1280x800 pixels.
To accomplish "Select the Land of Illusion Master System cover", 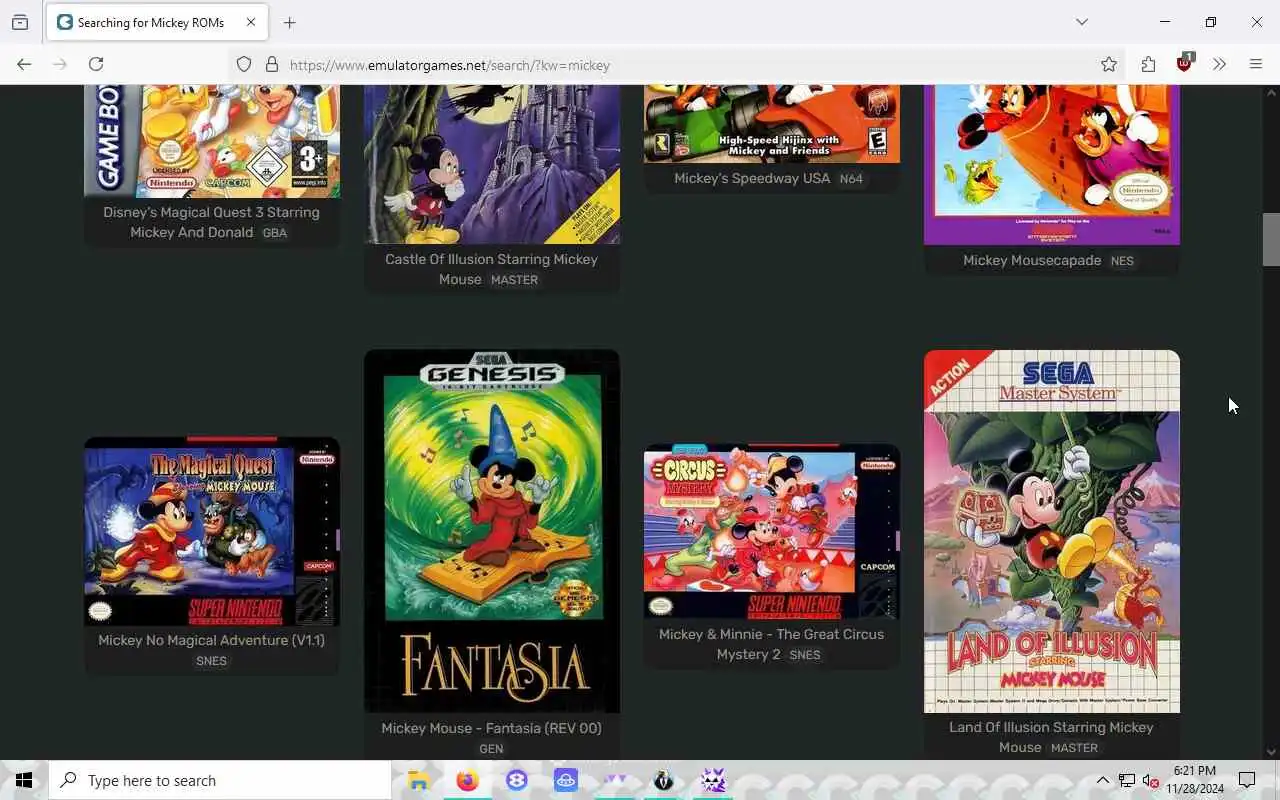I will click(x=1051, y=531).
